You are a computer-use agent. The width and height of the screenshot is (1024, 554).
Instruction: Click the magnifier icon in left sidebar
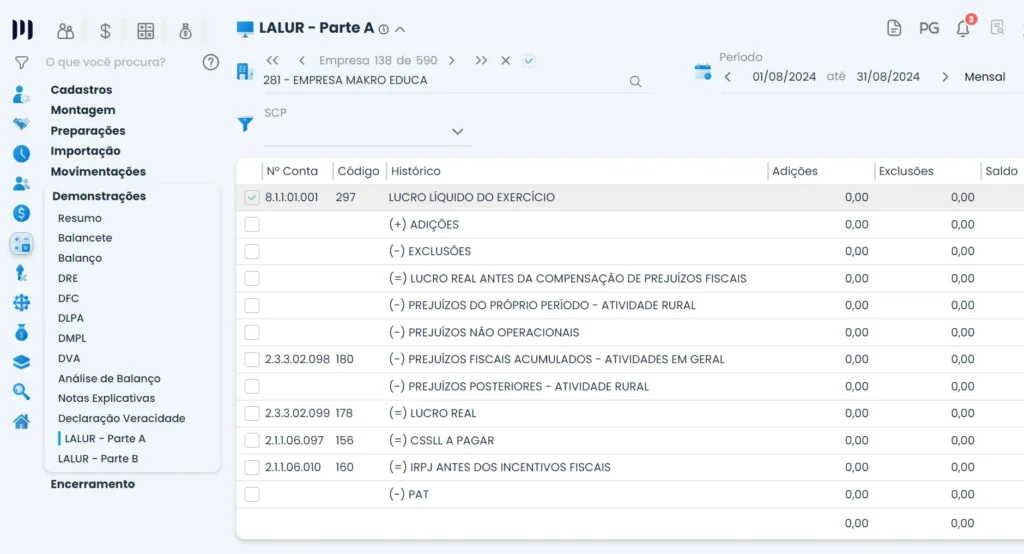(x=21, y=391)
